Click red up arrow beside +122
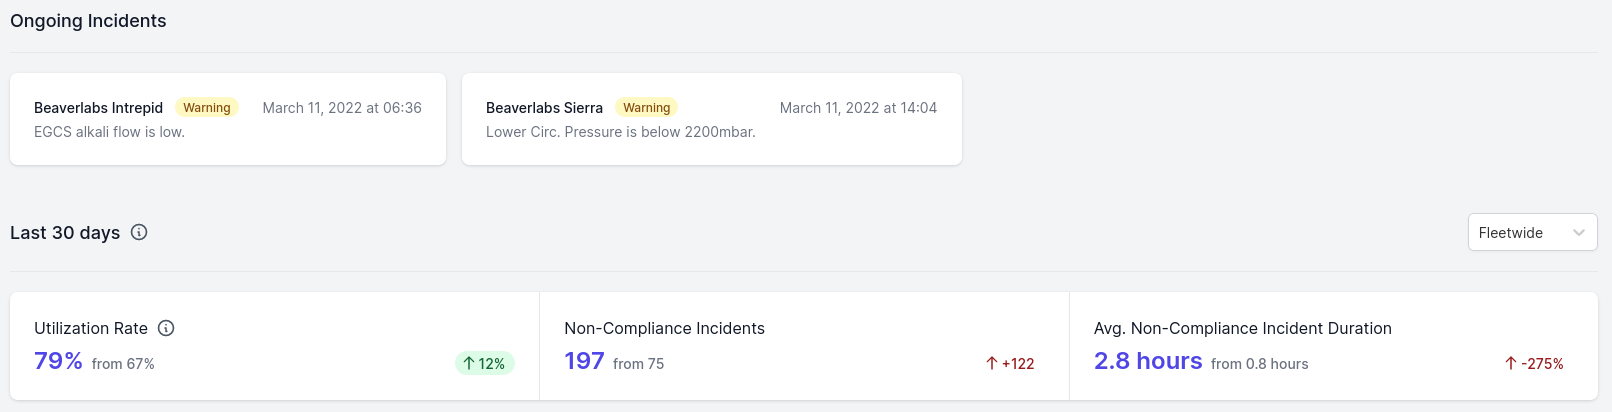 coord(992,363)
